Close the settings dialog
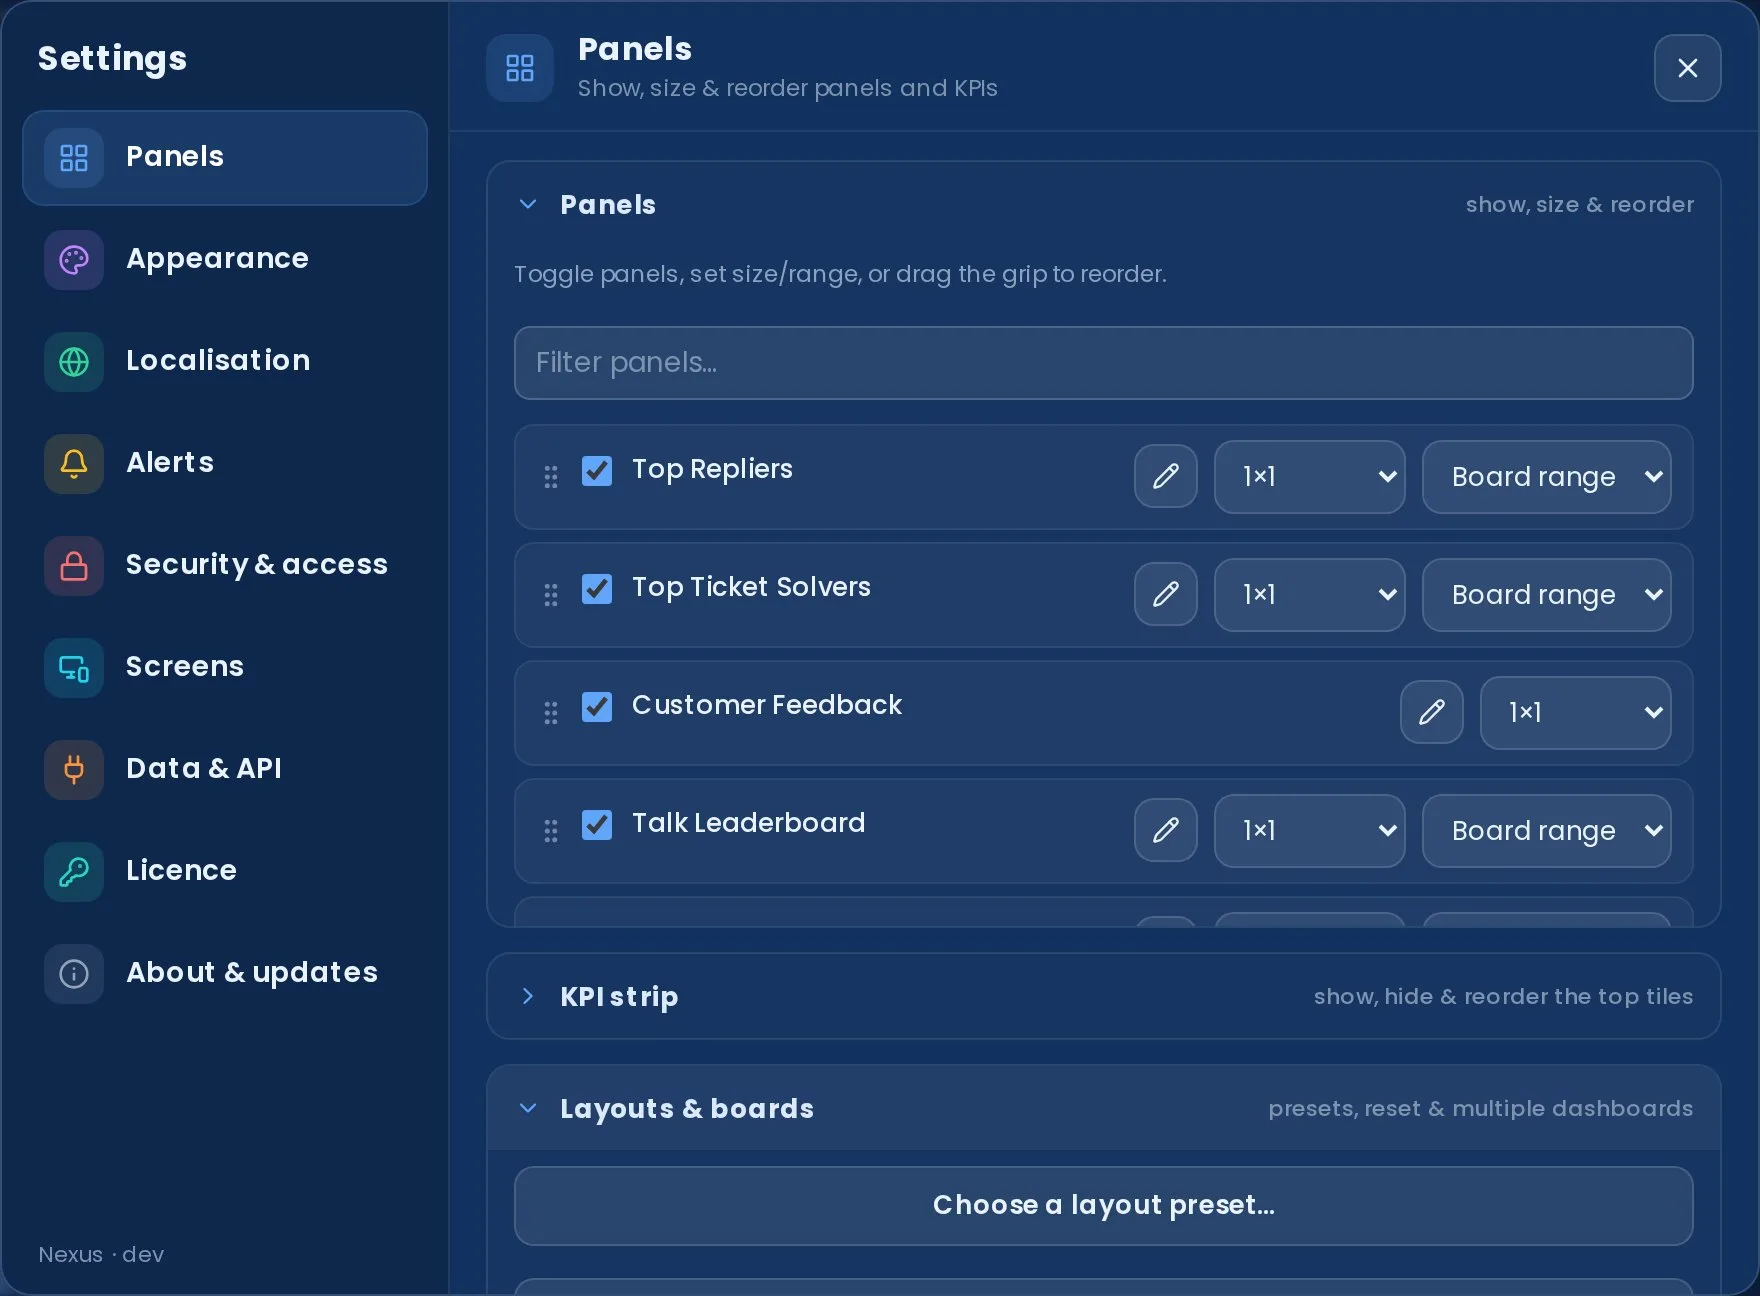 (x=1688, y=68)
